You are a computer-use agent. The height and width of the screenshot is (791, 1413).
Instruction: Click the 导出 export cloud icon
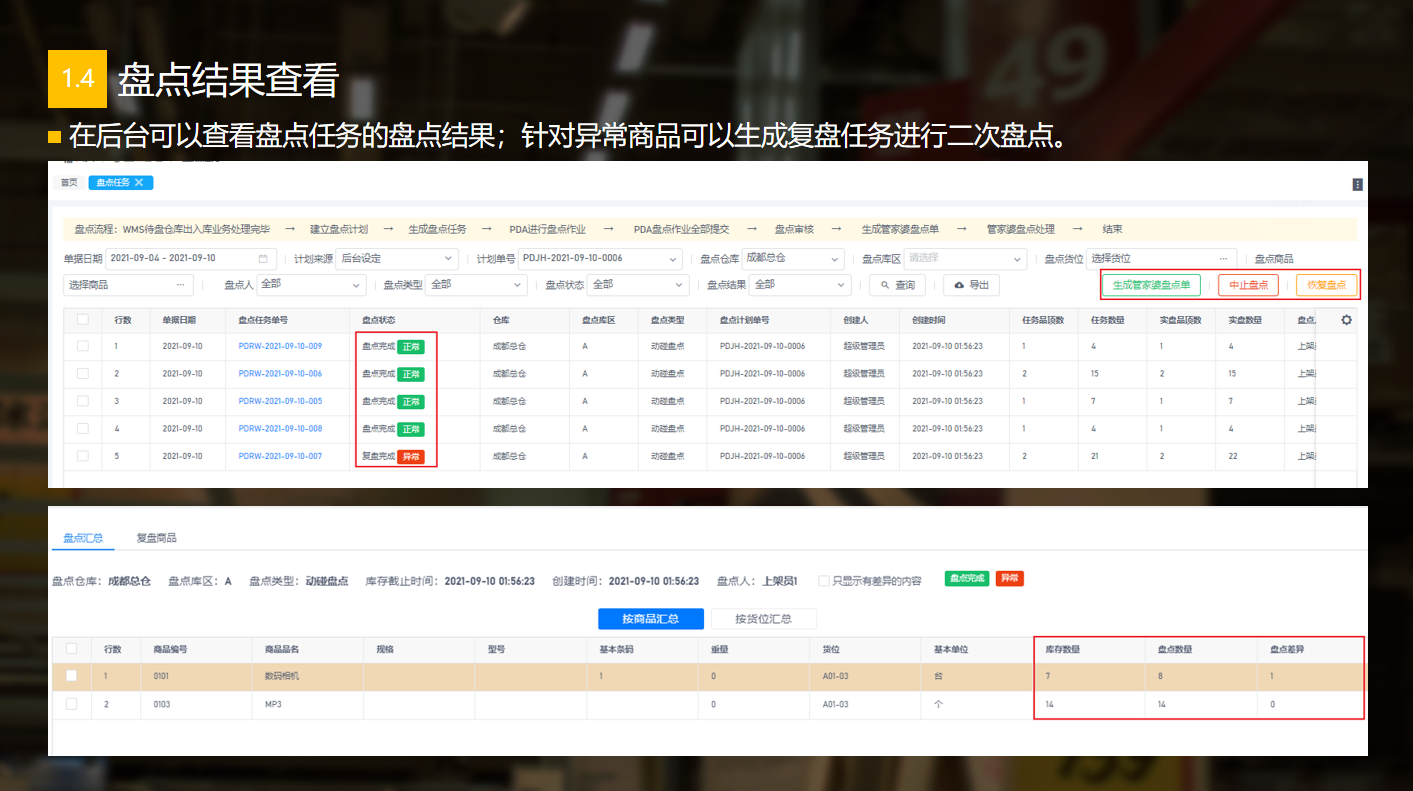(959, 285)
